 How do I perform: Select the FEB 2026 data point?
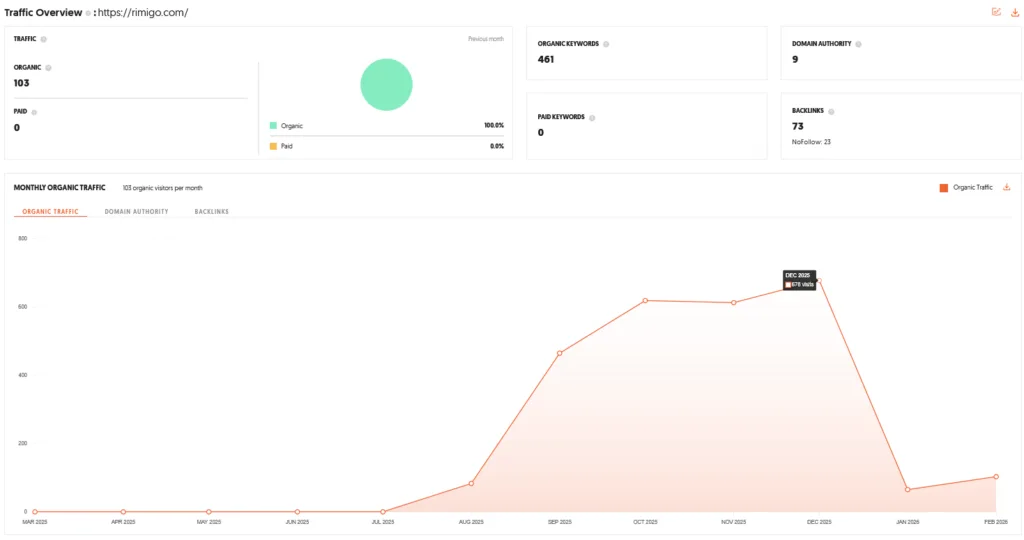click(x=996, y=477)
